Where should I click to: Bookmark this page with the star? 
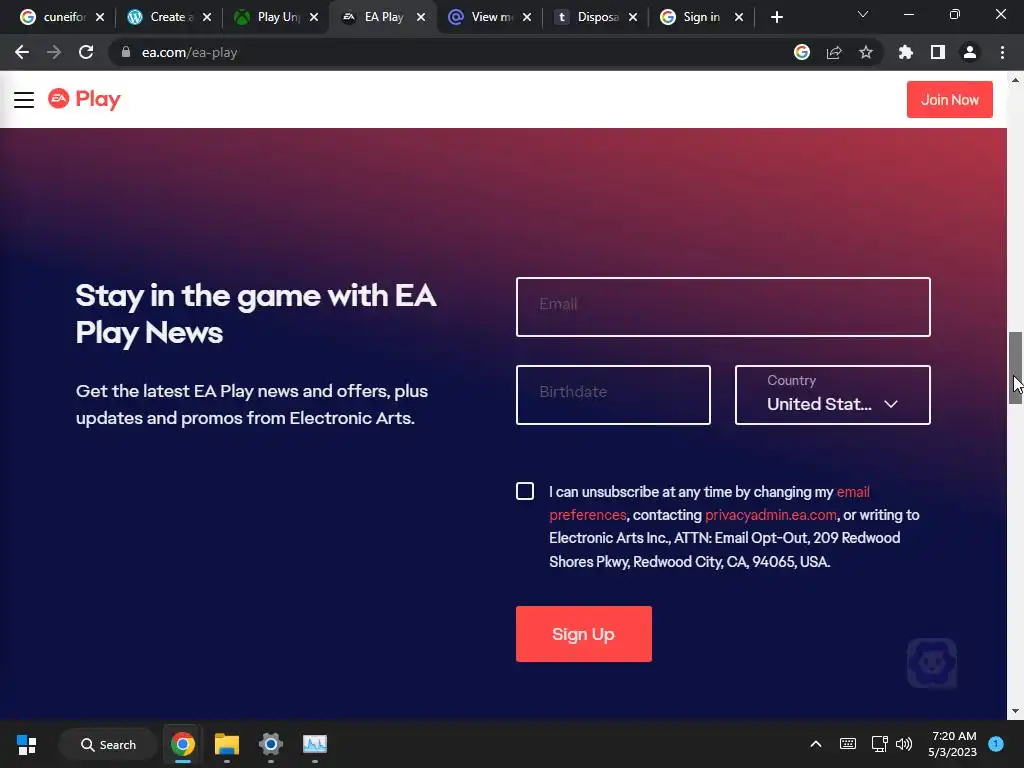[866, 52]
